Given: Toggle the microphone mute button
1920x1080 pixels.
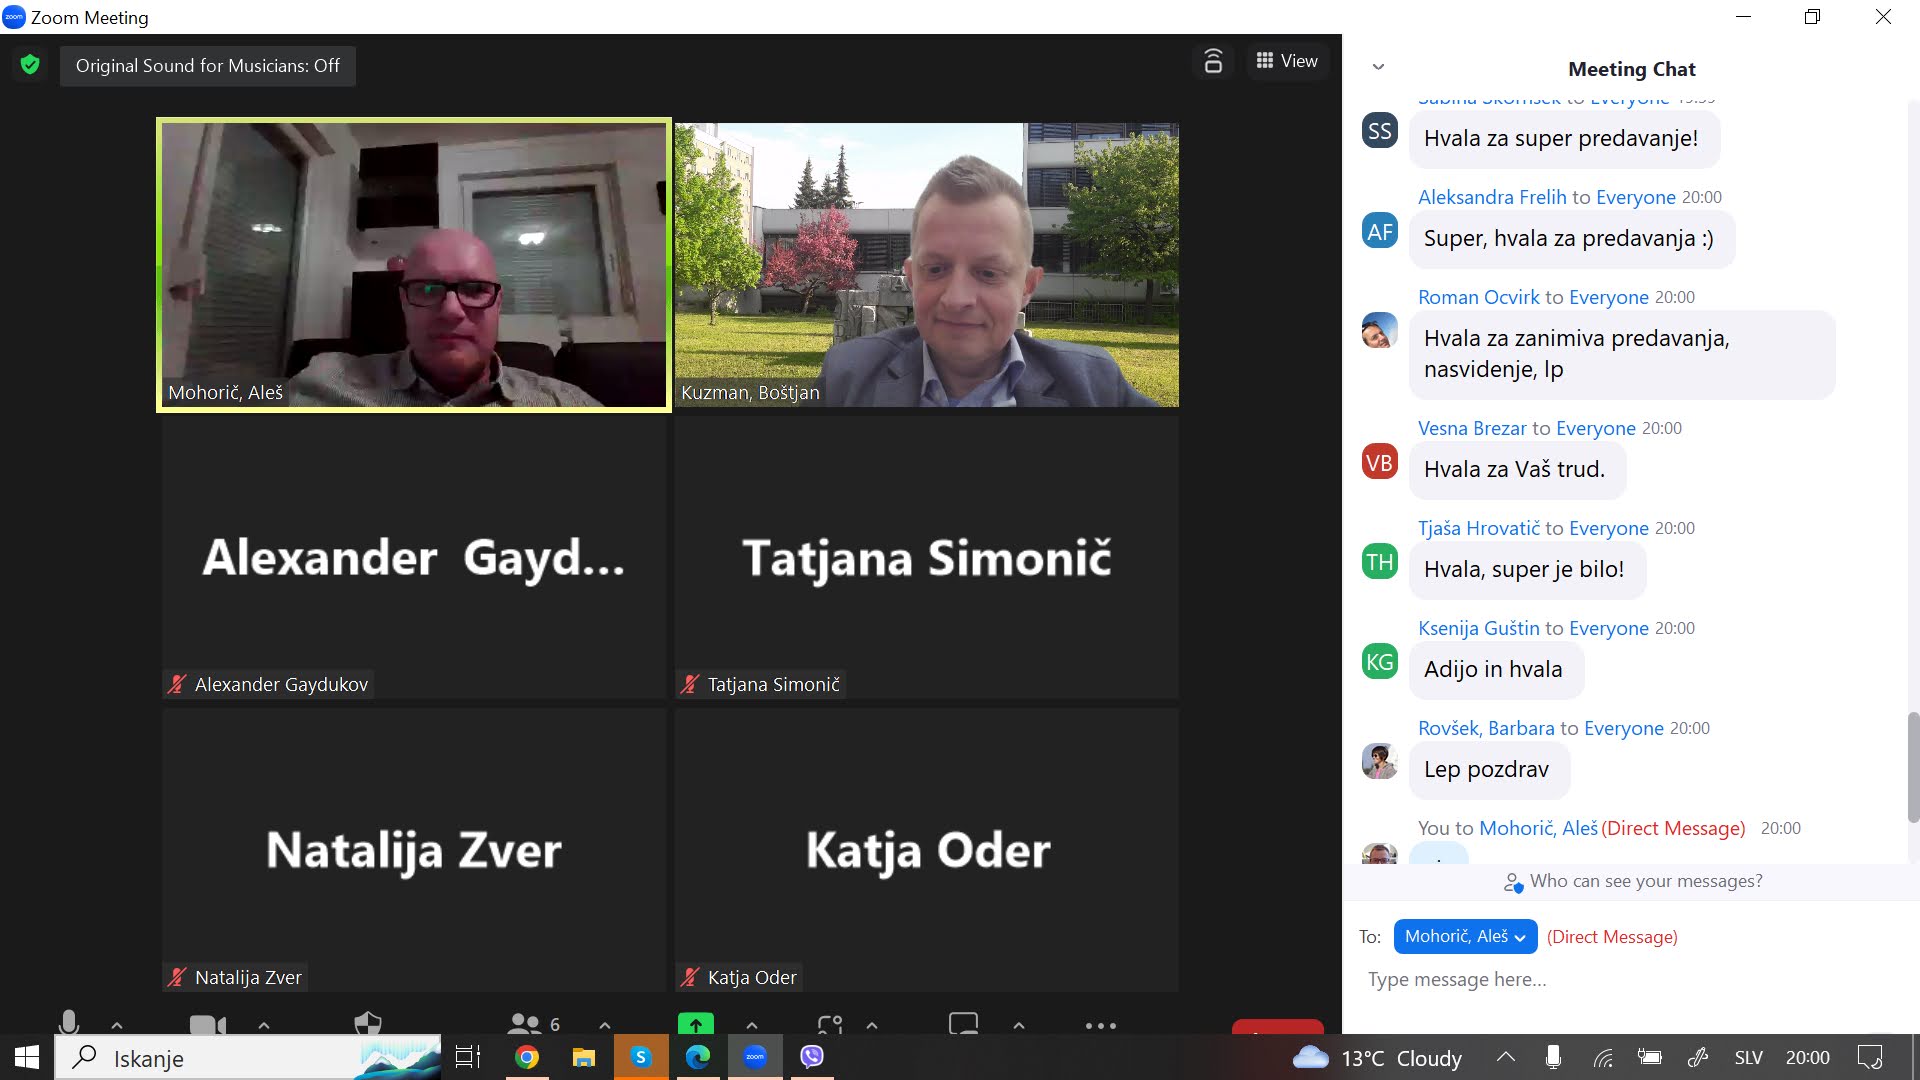Looking at the screenshot, I should point(68,1023).
